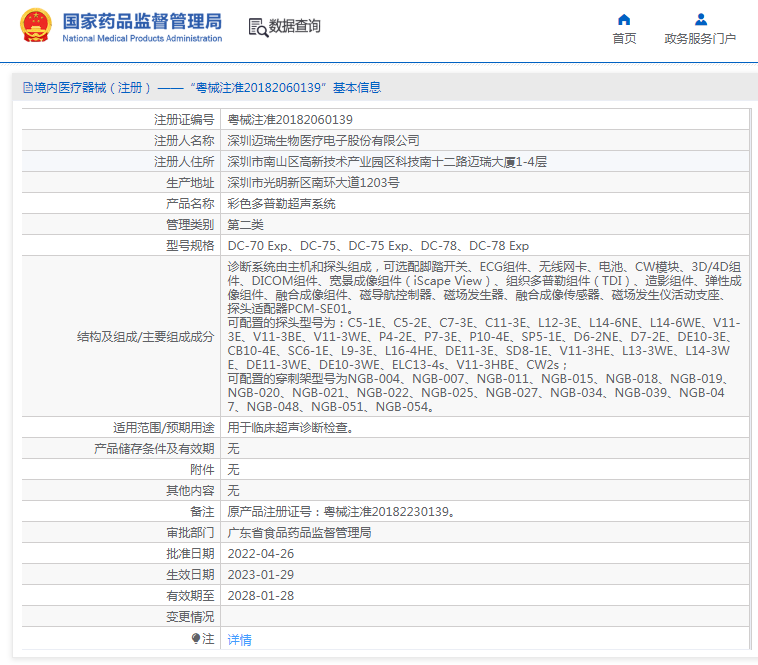758x665 pixels.
Task: Open the 数据查询 search icon
Action: [x=258, y=28]
